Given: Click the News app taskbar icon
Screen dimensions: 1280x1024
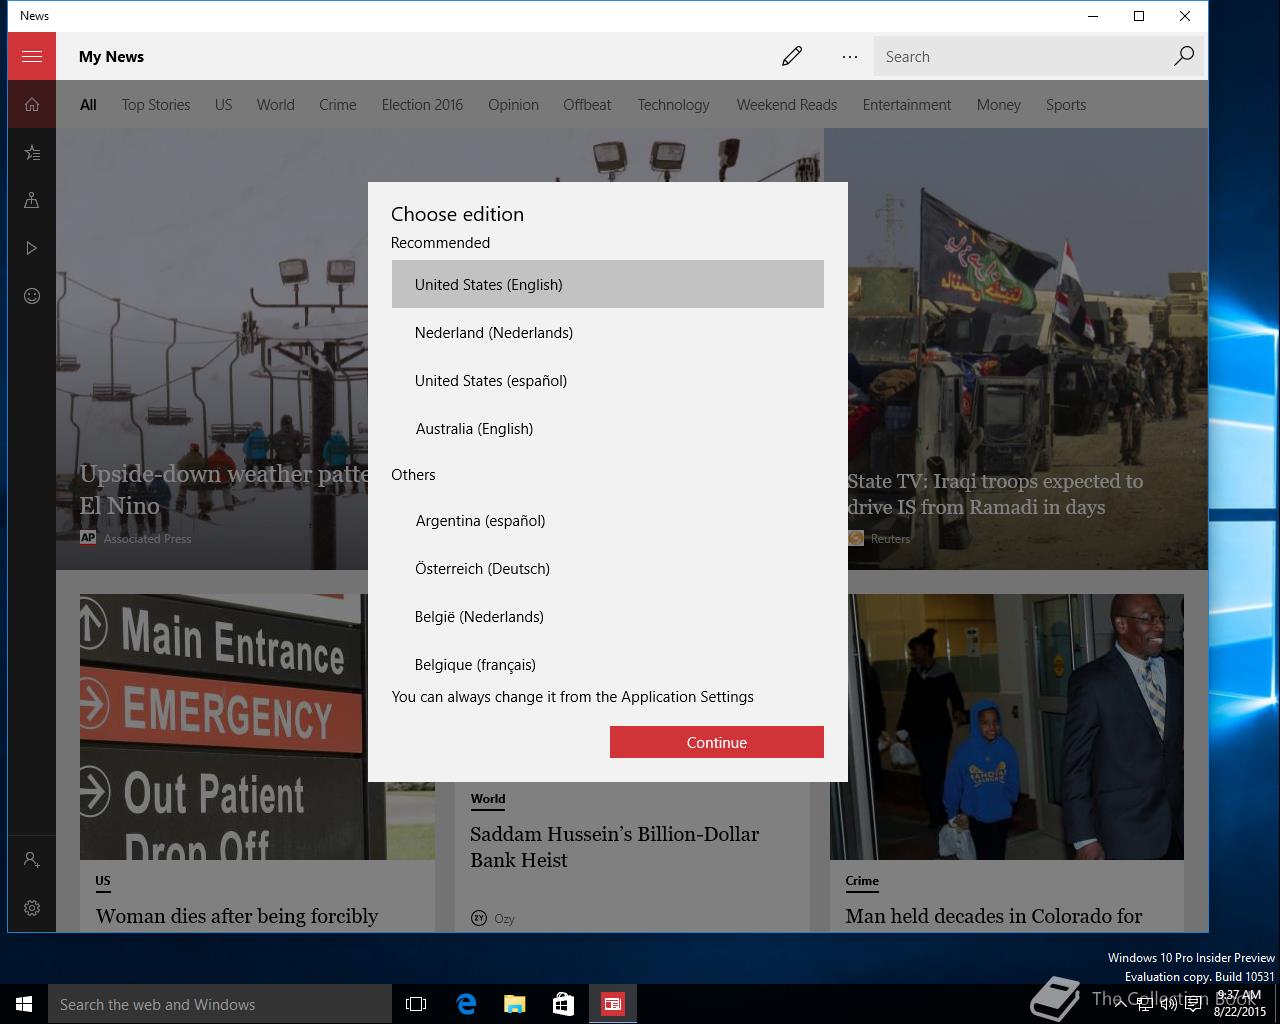Looking at the screenshot, I should (x=612, y=1004).
